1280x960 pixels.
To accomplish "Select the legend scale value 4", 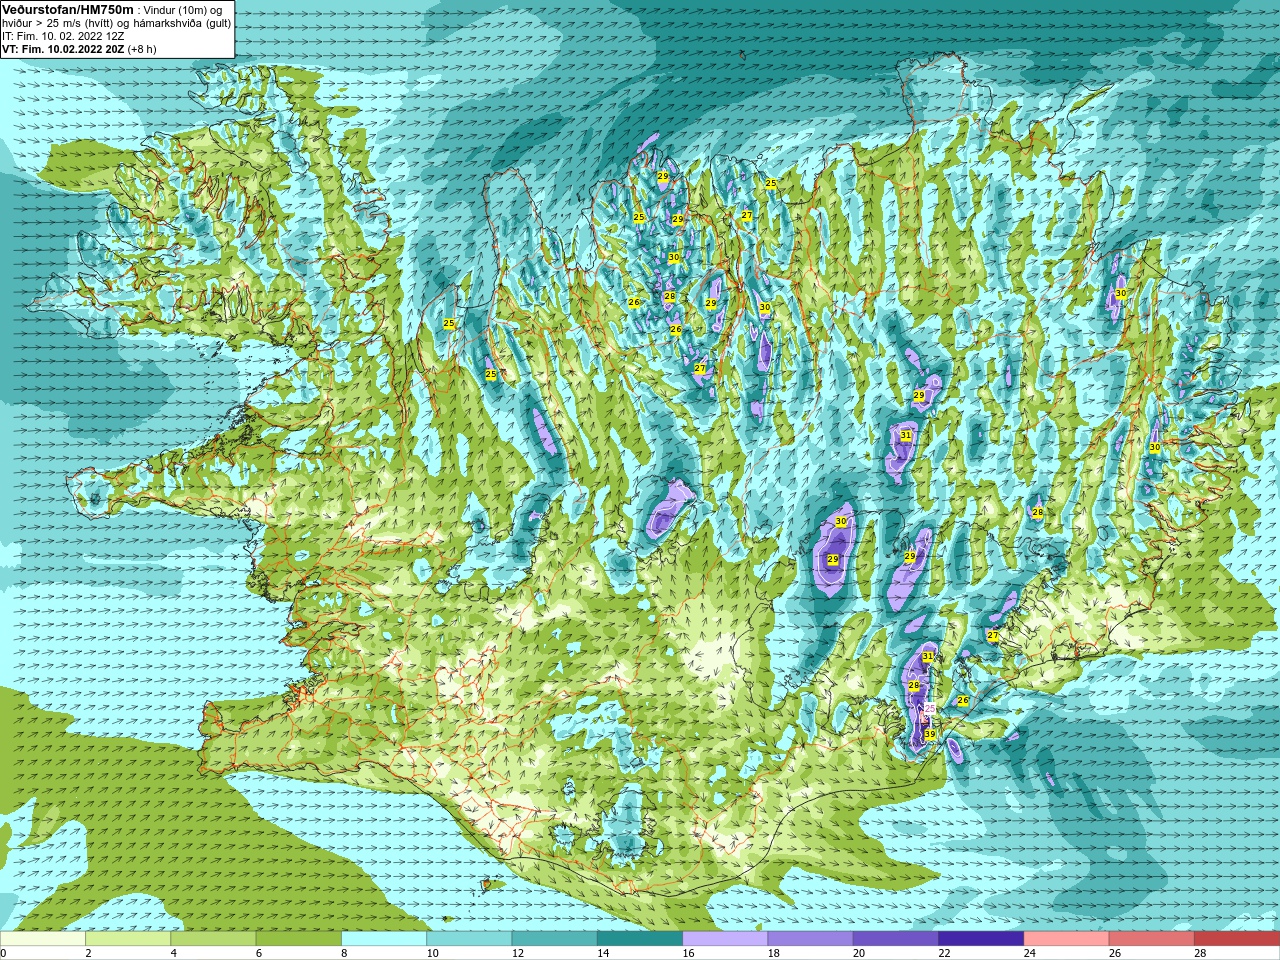I will (173, 953).
